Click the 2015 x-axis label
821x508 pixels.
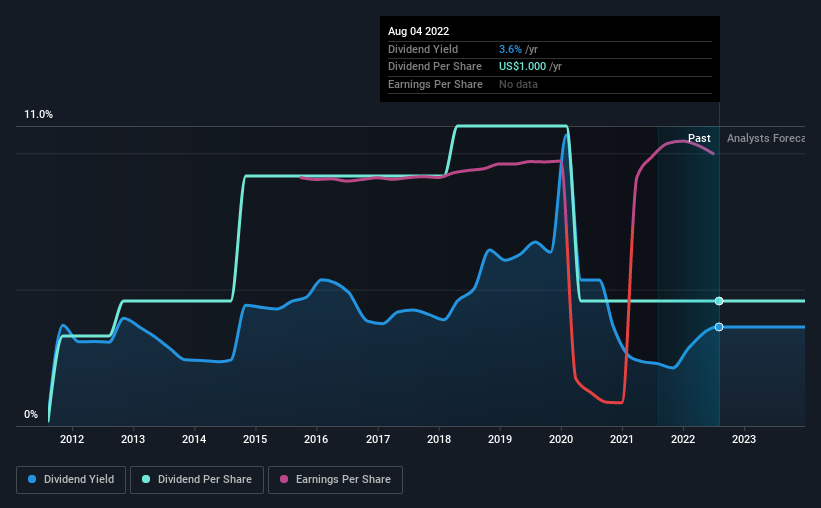click(x=255, y=439)
